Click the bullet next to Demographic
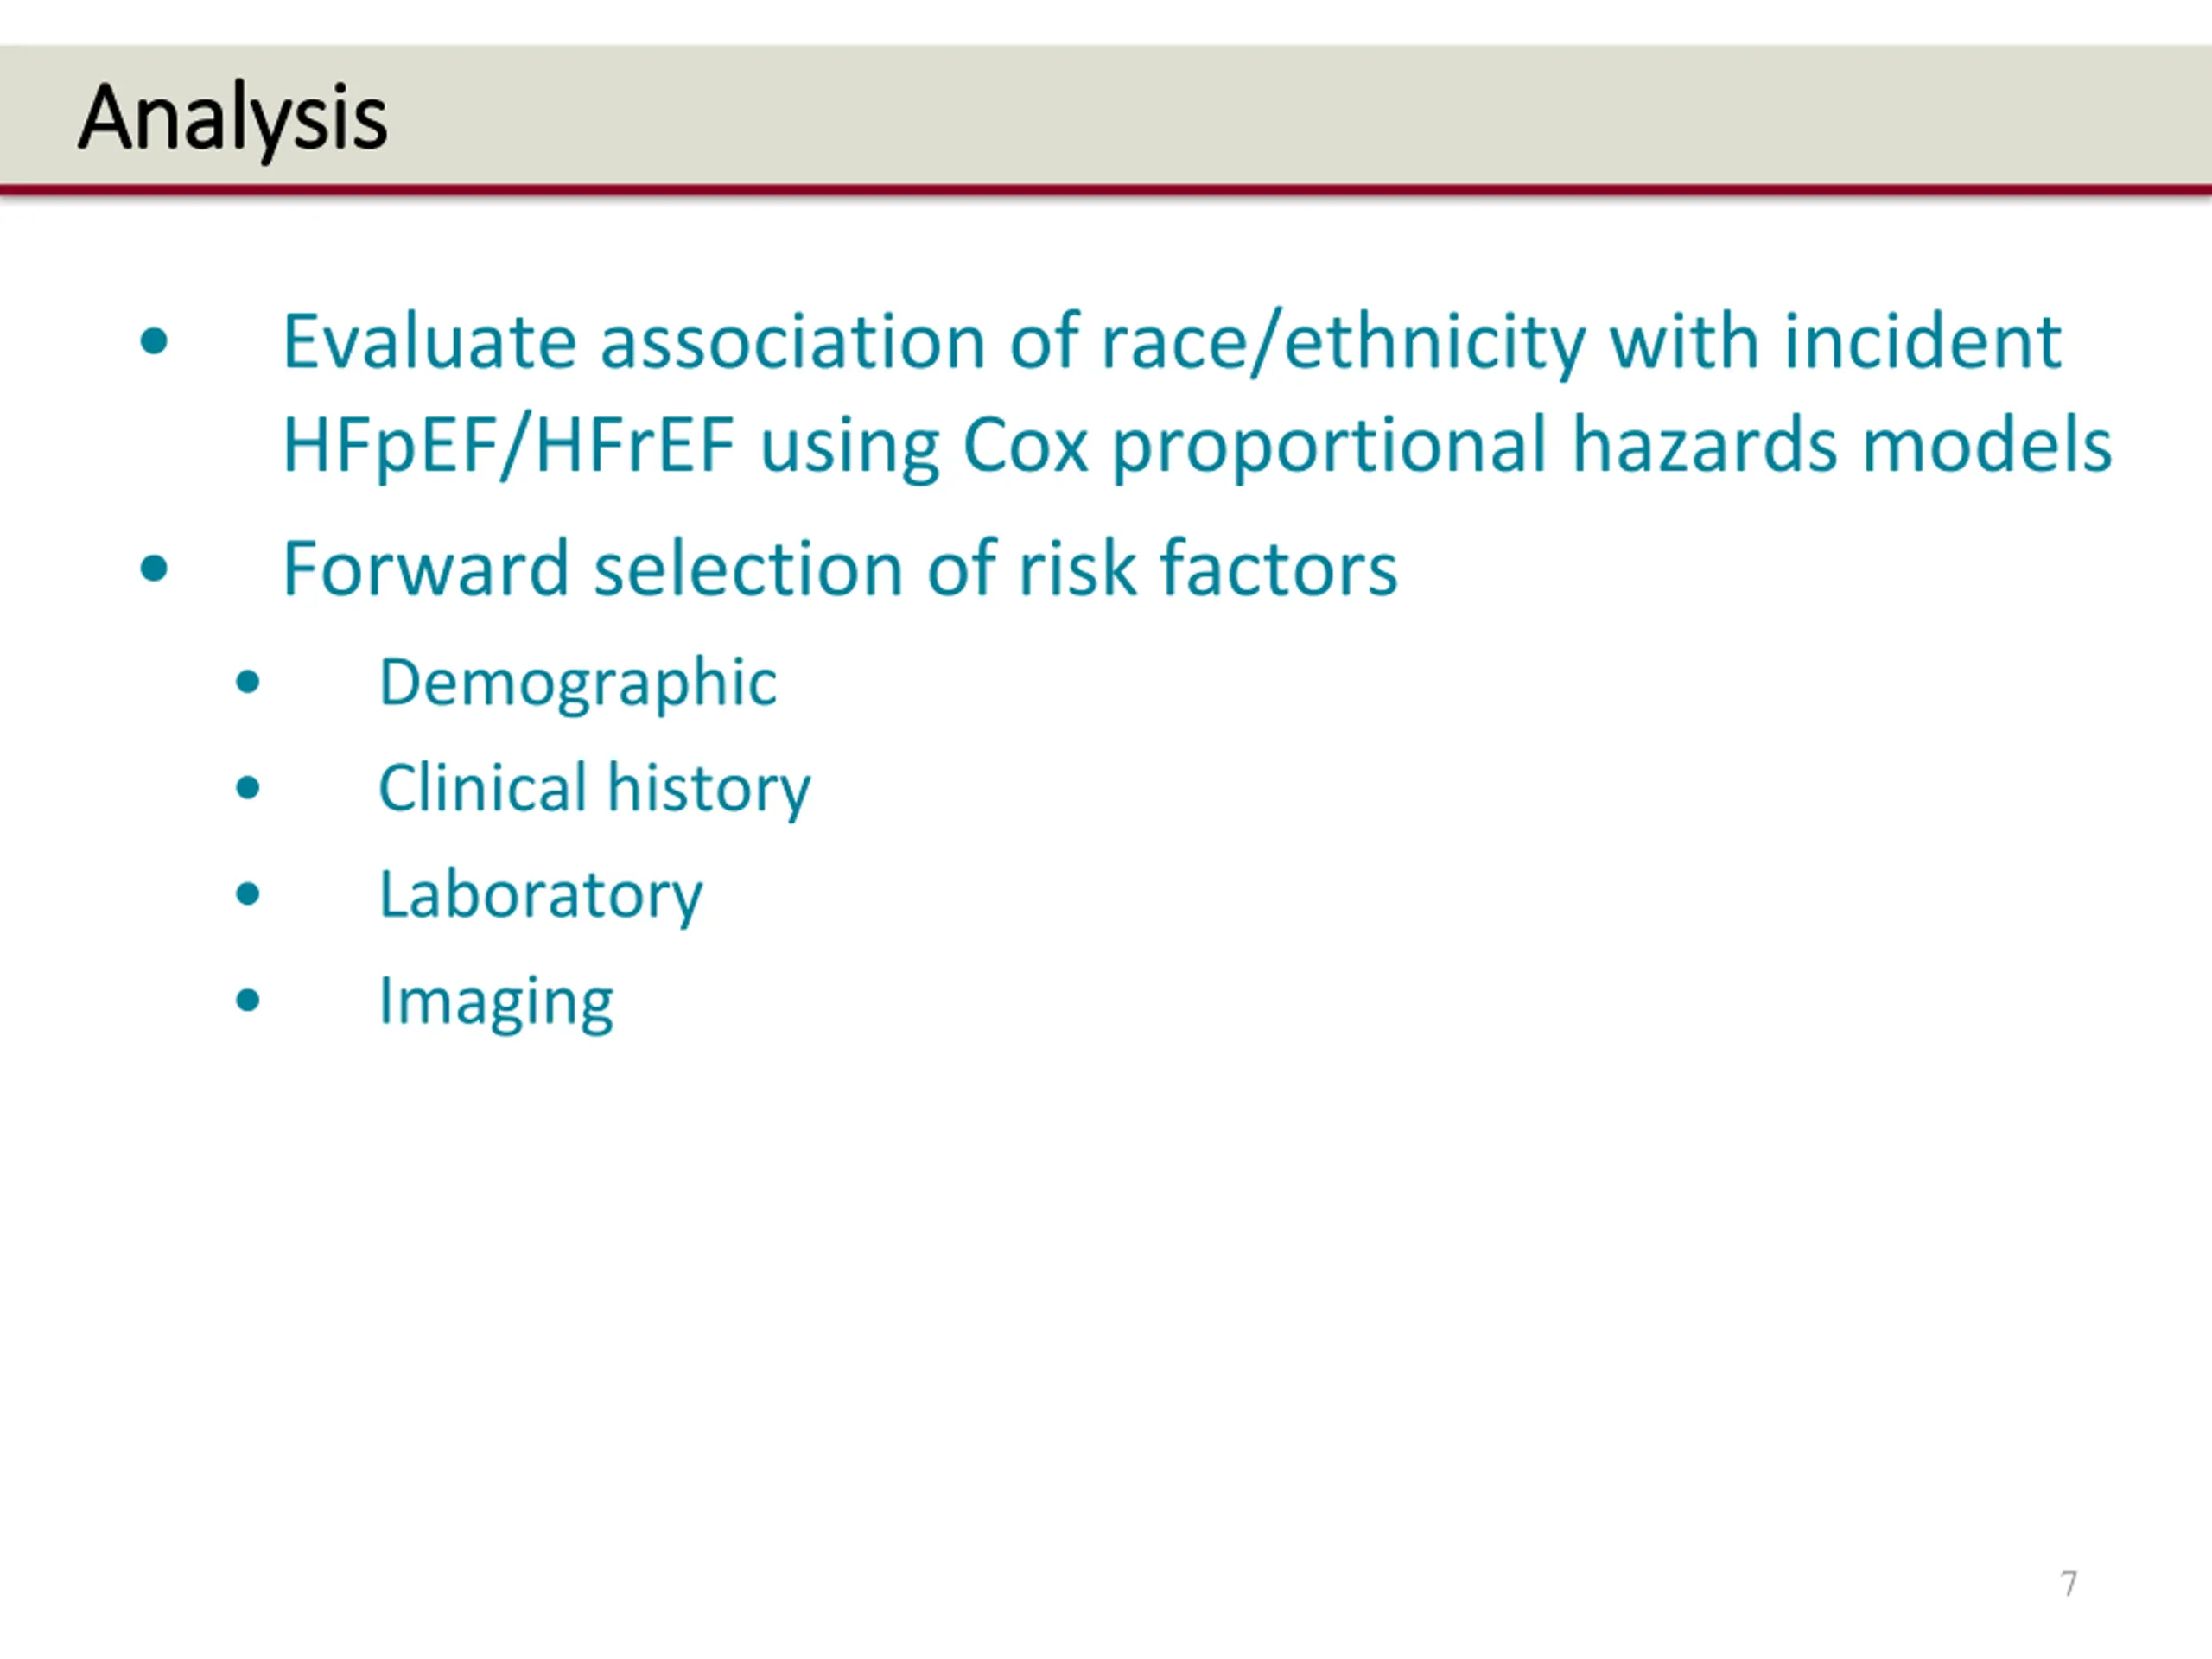Screen dimensions: 2212x1659 [x=248, y=683]
